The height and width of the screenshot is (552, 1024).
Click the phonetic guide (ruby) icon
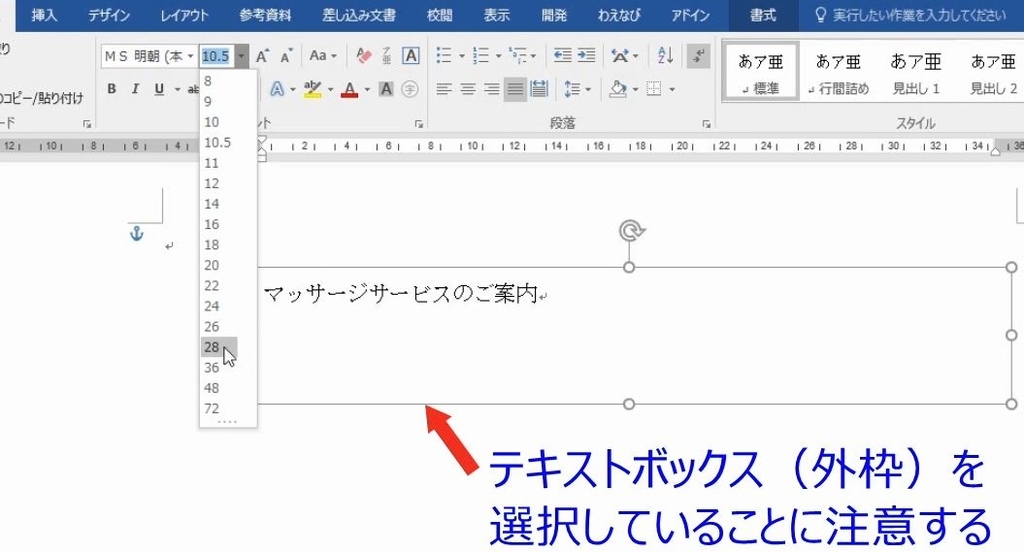click(387, 56)
